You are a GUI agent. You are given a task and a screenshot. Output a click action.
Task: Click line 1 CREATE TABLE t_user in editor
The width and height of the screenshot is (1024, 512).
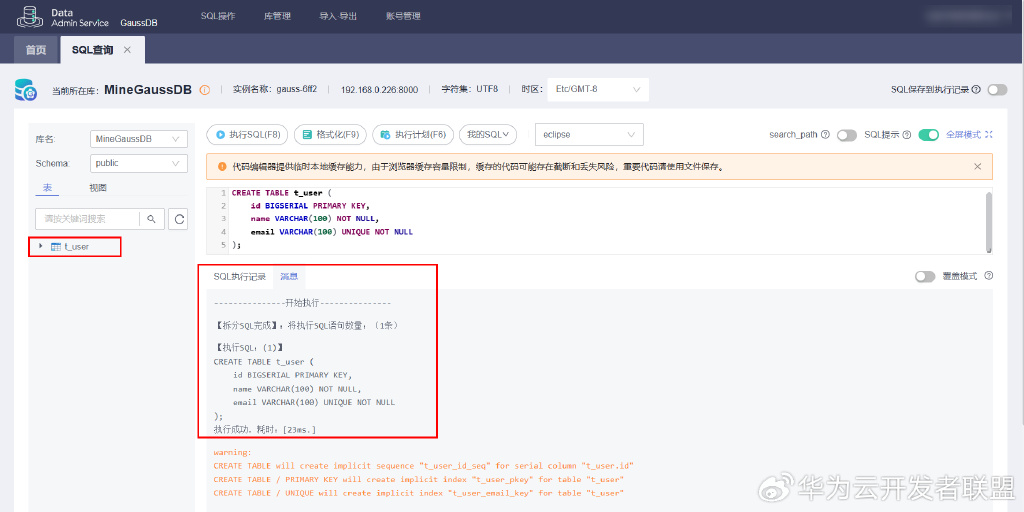tap(281, 193)
